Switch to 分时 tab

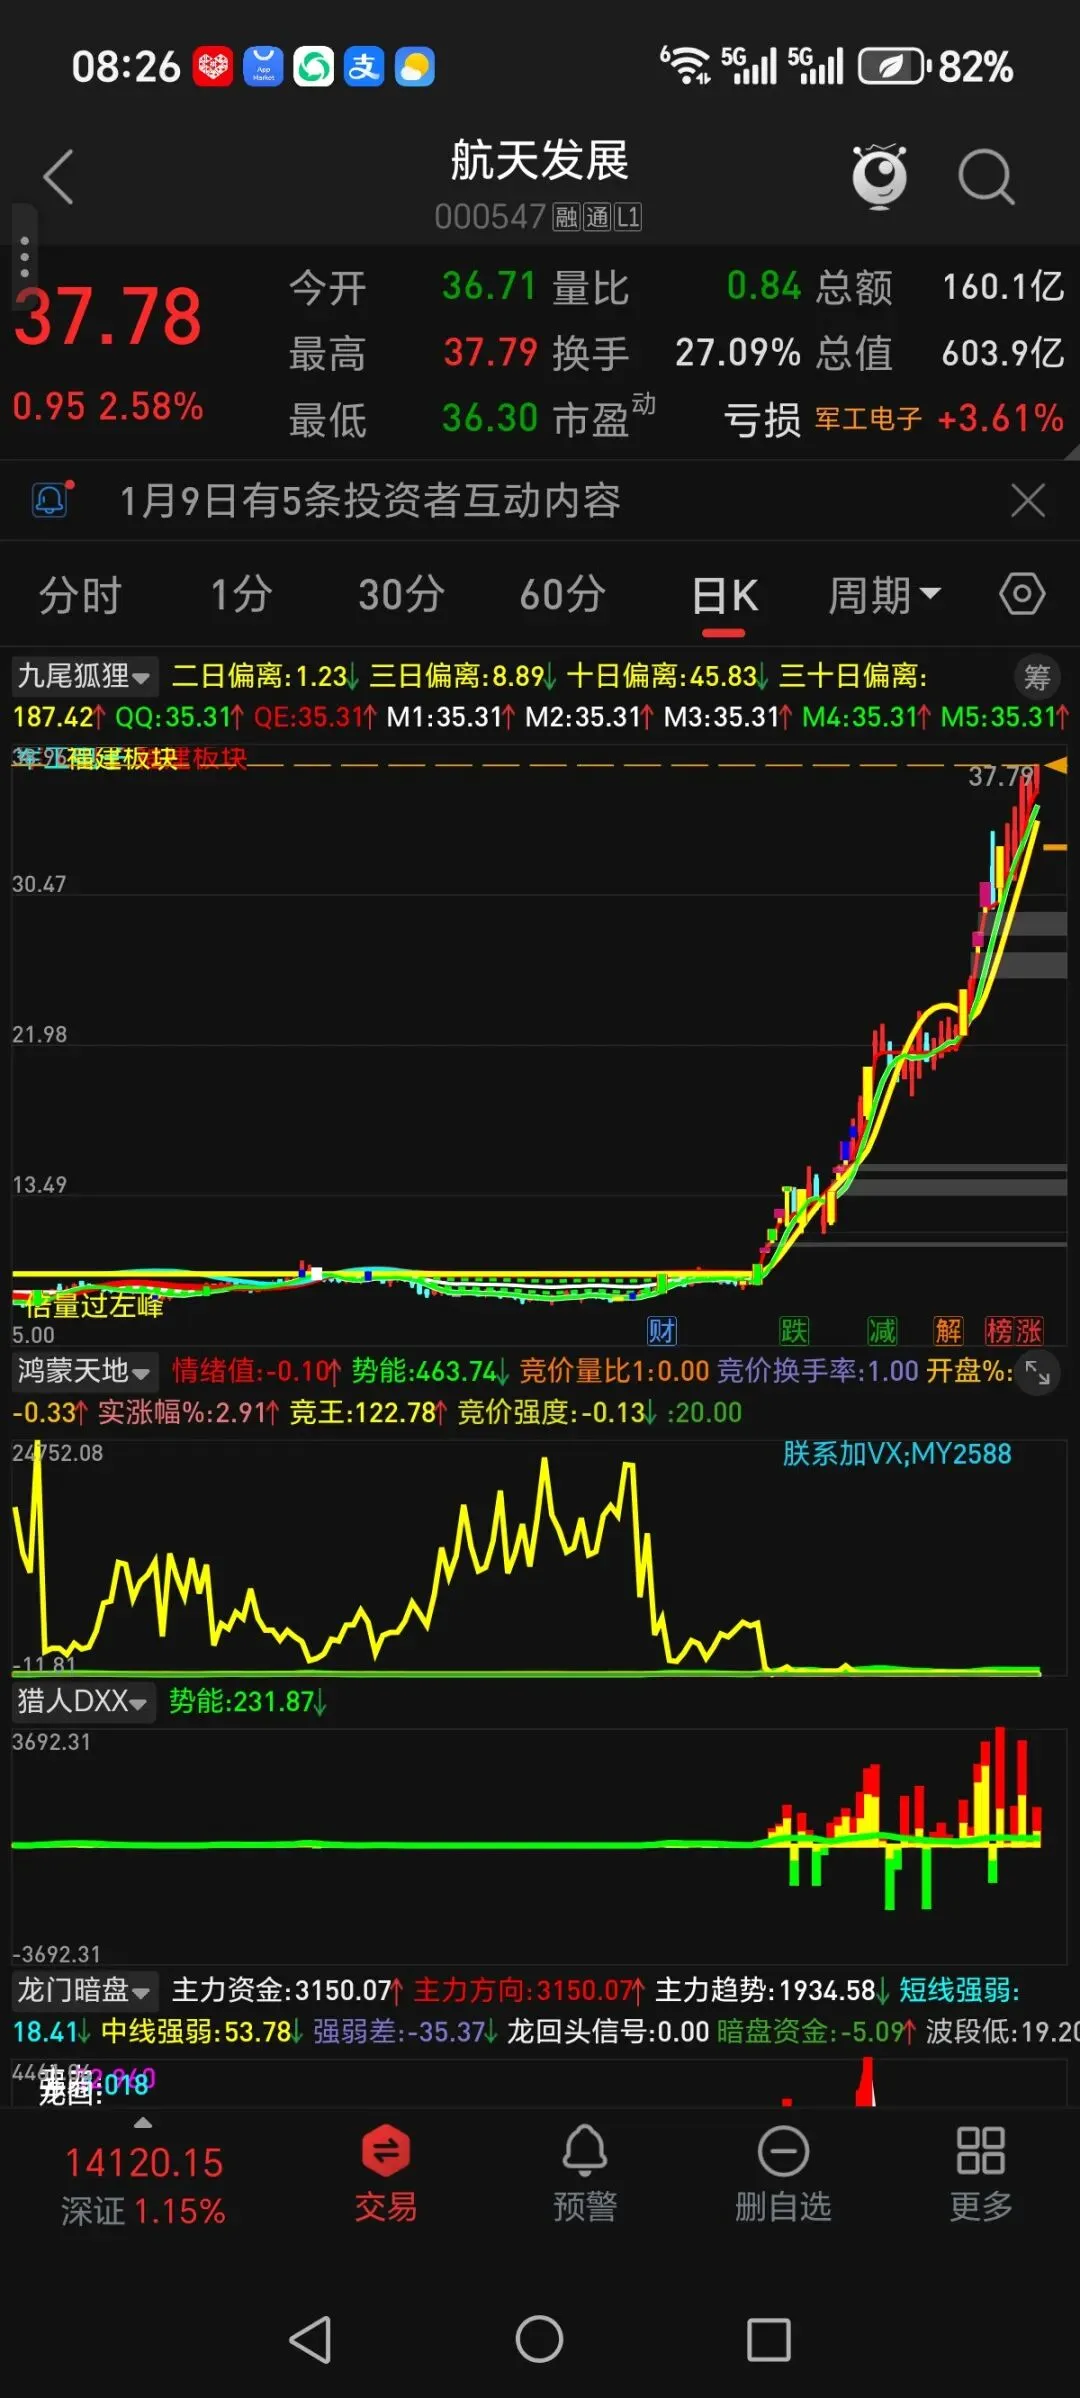80,595
